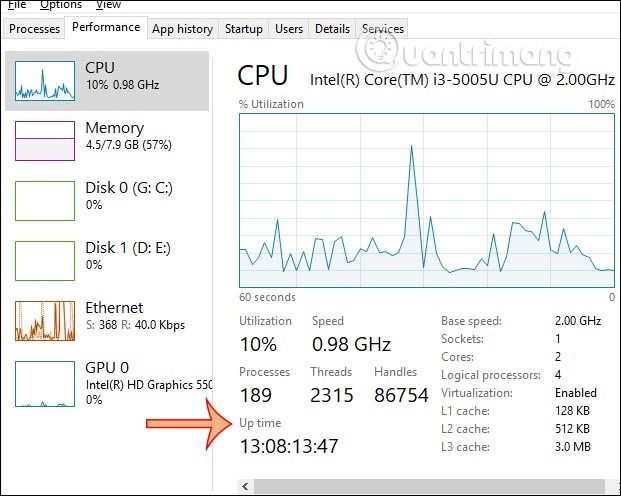Select the Memory usage thumbnail
Image resolution: width=621 pixels, height=496 pixels.
pos(45,140)
